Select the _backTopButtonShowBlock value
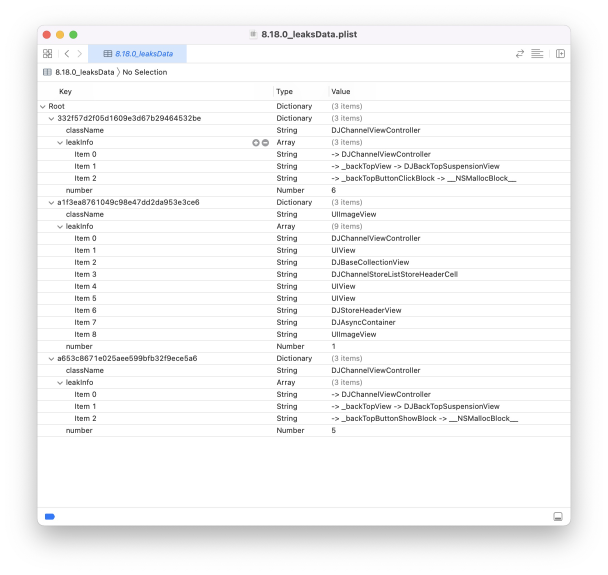Viewport: 608px width, 575px height. (425, 419)
